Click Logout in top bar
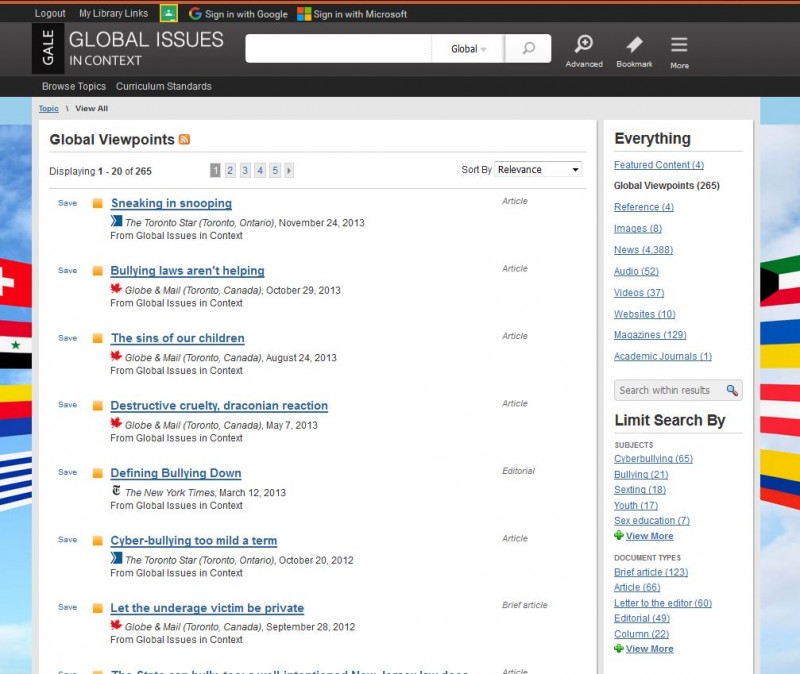The width and height of the screenshot is (800, 674). [x=49, y=13]
